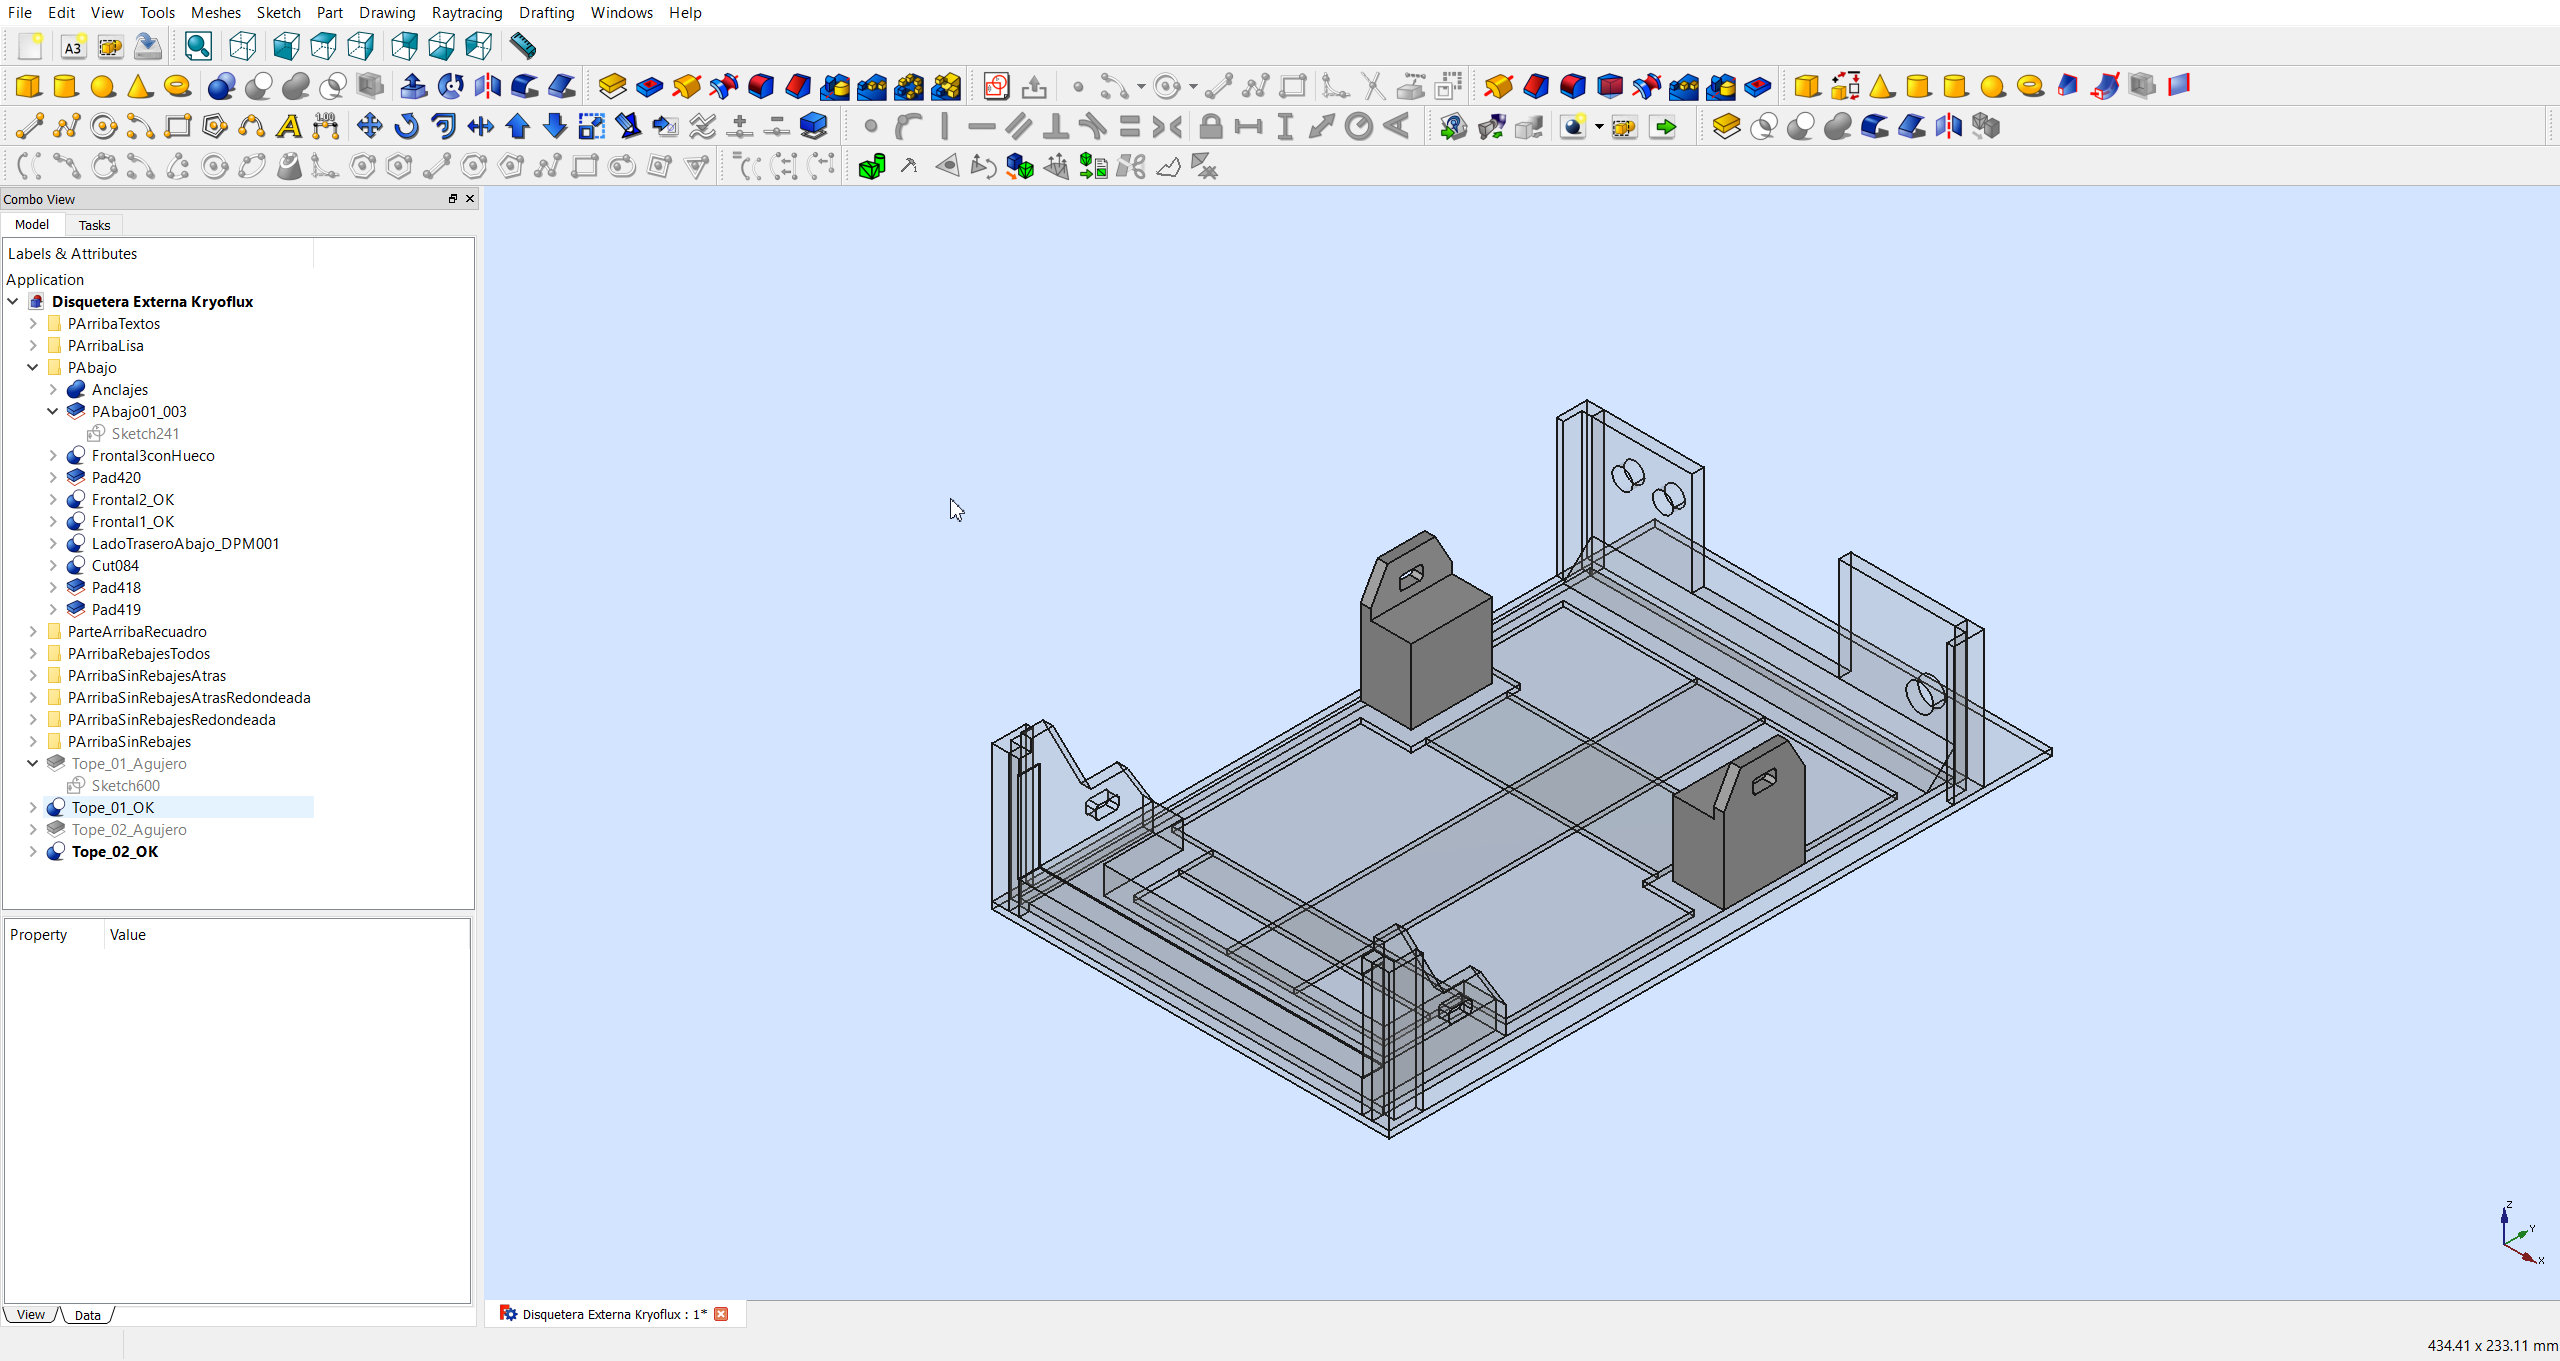Switch to the front view

[286, 46]
